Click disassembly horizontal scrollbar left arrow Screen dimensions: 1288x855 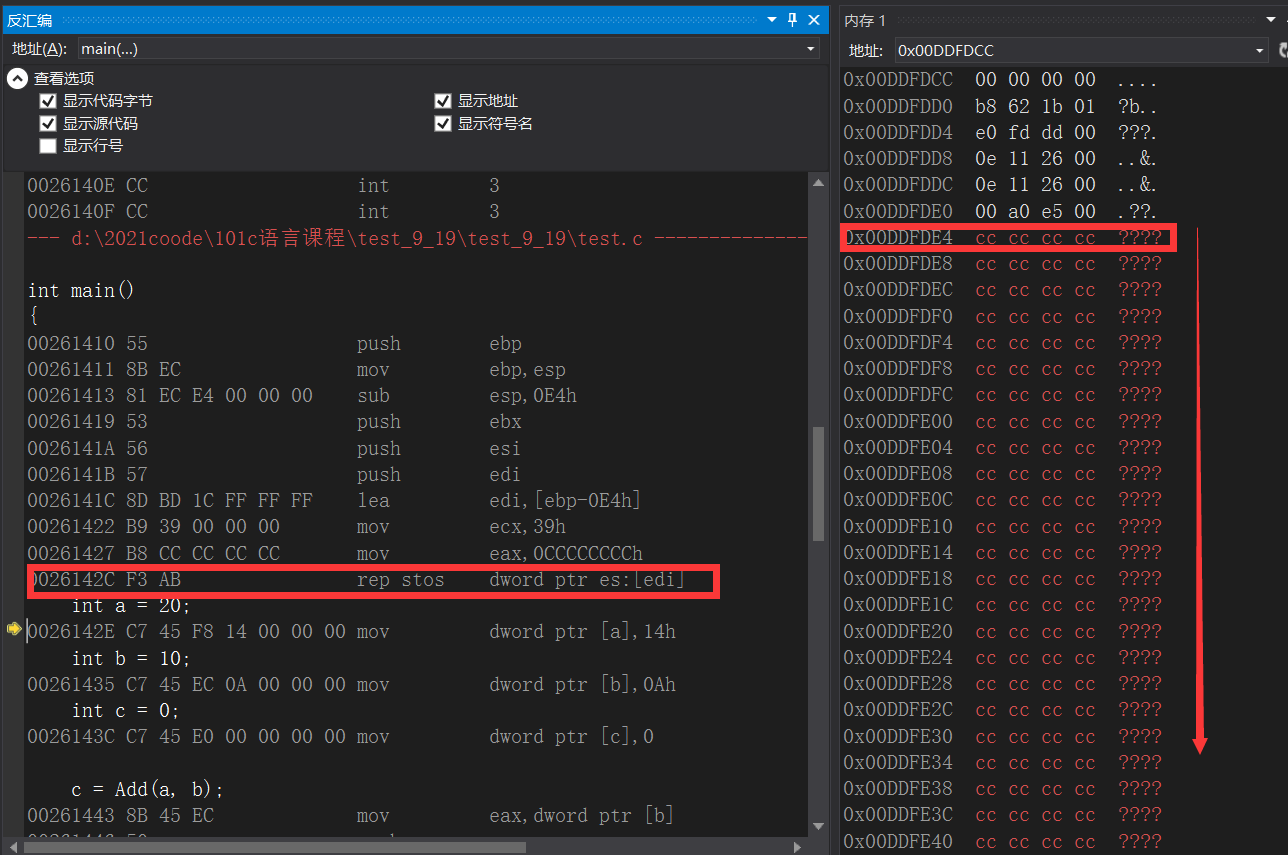tap(15, 846)
